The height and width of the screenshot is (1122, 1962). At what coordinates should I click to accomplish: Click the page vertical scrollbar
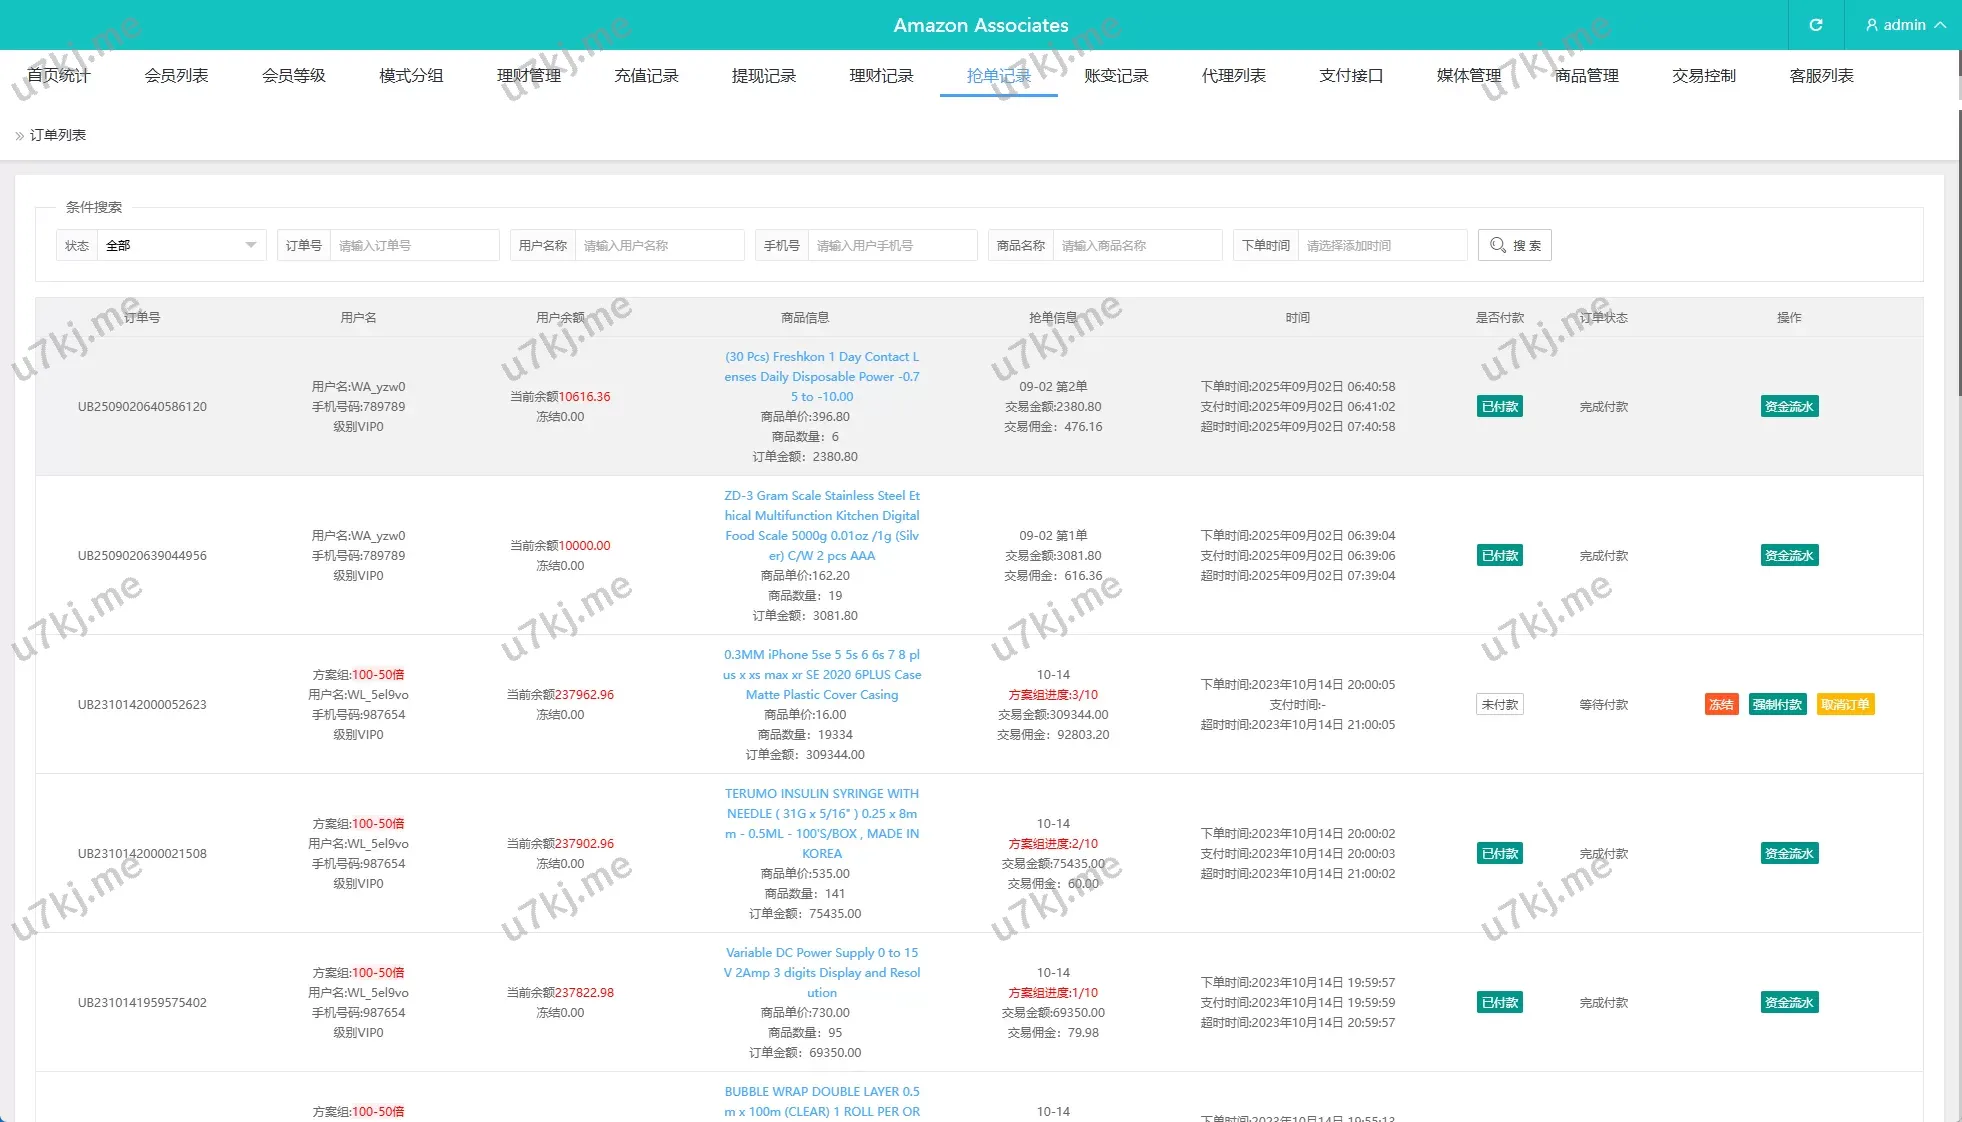click(x=1959, y=250)
